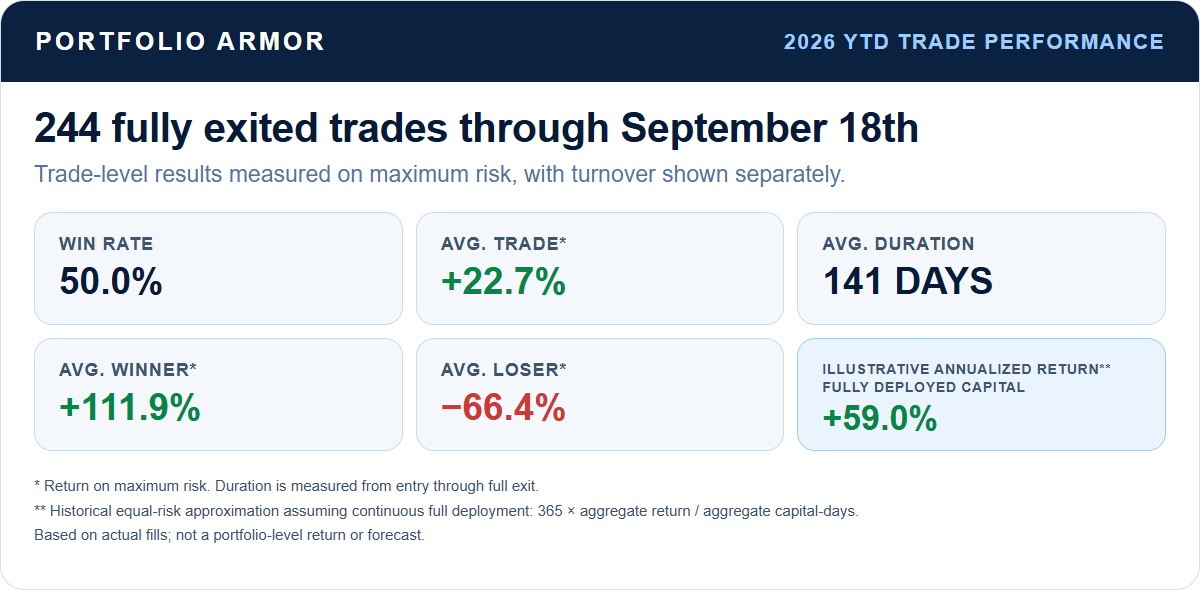The height and width of the screenshot is (590, 1200).
Task: Click the 'Based on actual fills' disclaimer line
Action: point(230,535)
